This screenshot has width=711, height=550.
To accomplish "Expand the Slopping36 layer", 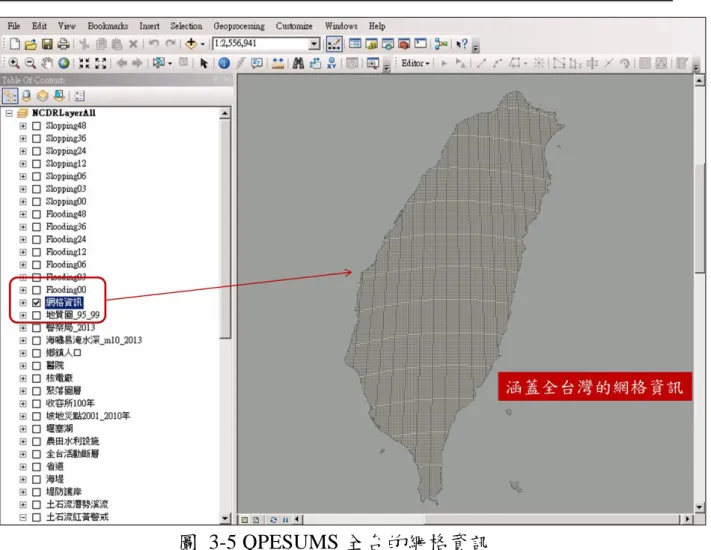I will click(x=23, y=138).
